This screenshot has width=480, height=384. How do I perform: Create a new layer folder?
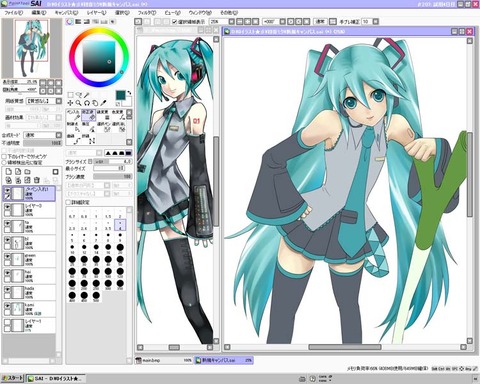click(x=28, y=172)
